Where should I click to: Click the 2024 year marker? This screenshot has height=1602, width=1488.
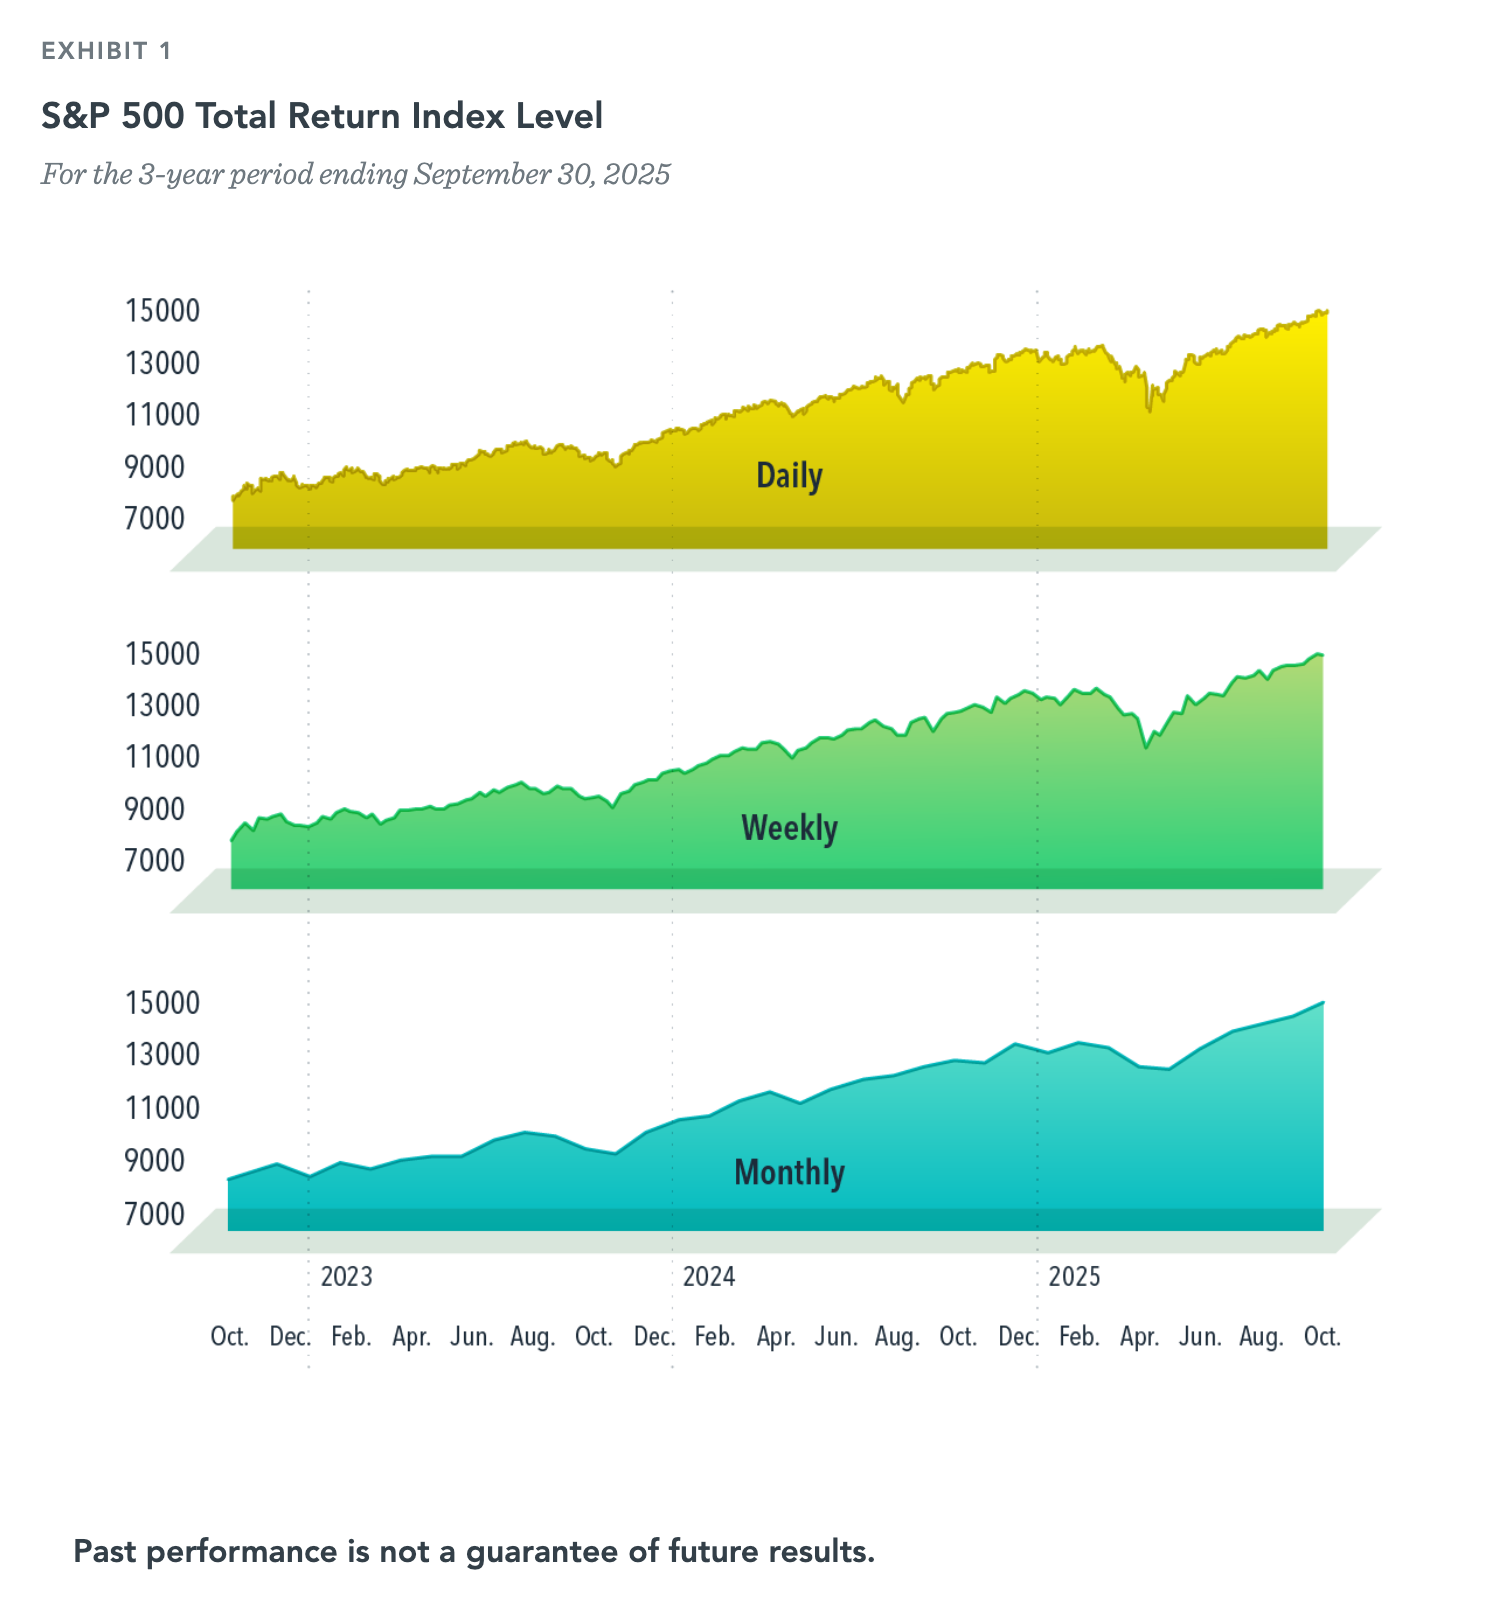click(x=709, y=1277)
